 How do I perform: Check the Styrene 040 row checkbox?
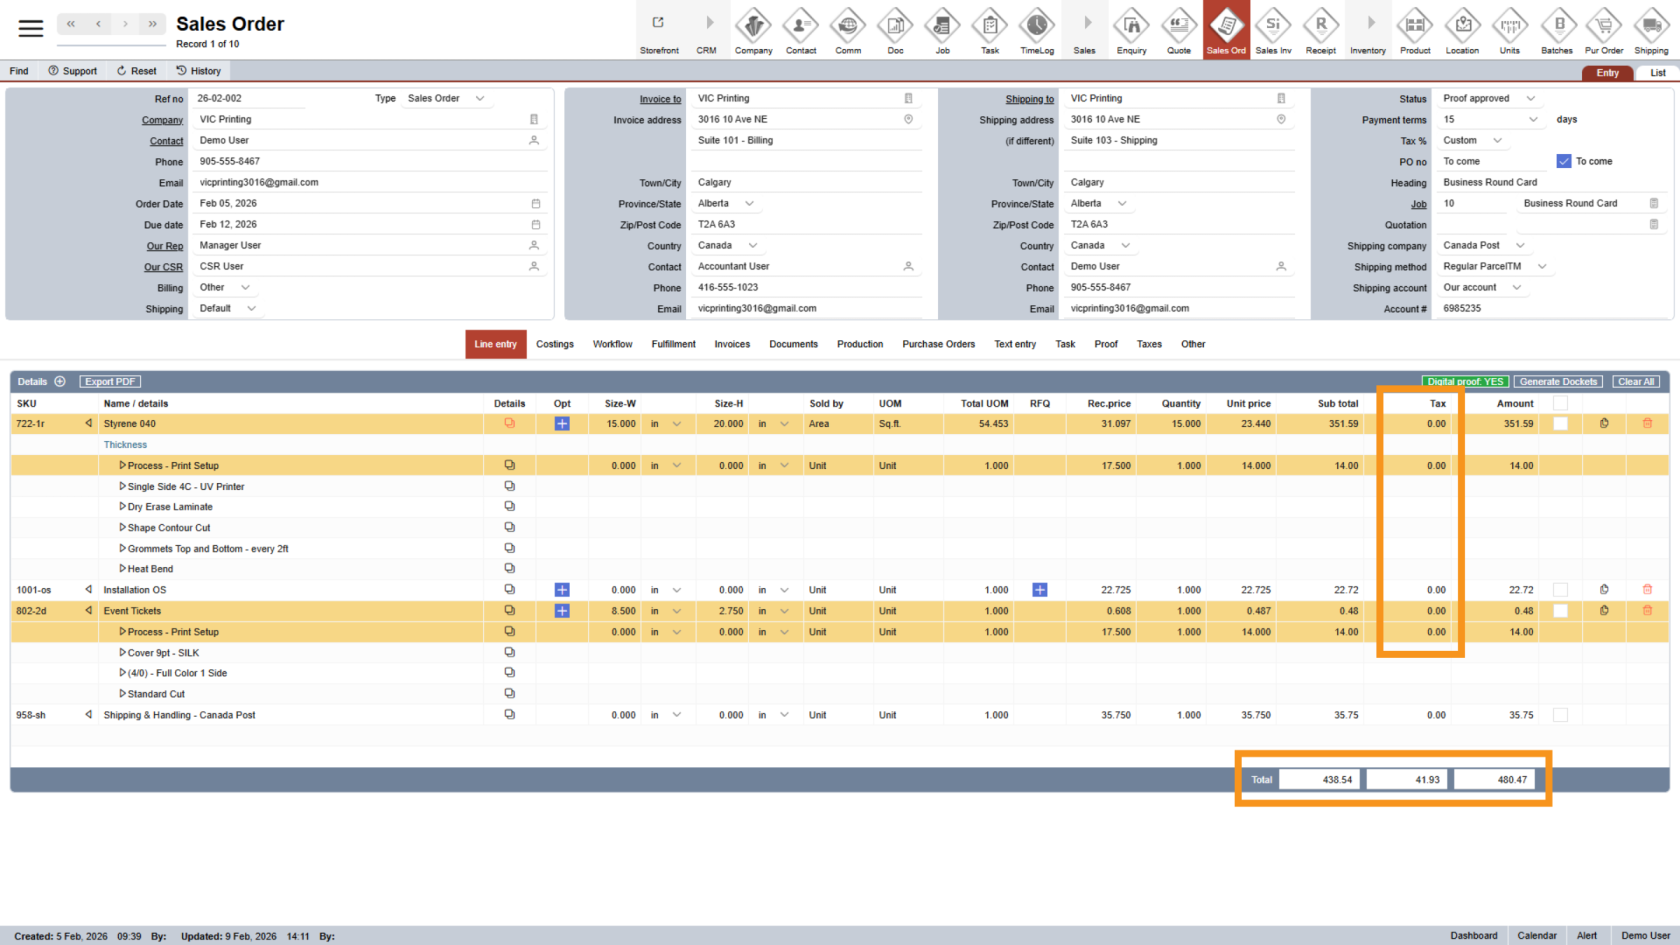coord(1560,424)
